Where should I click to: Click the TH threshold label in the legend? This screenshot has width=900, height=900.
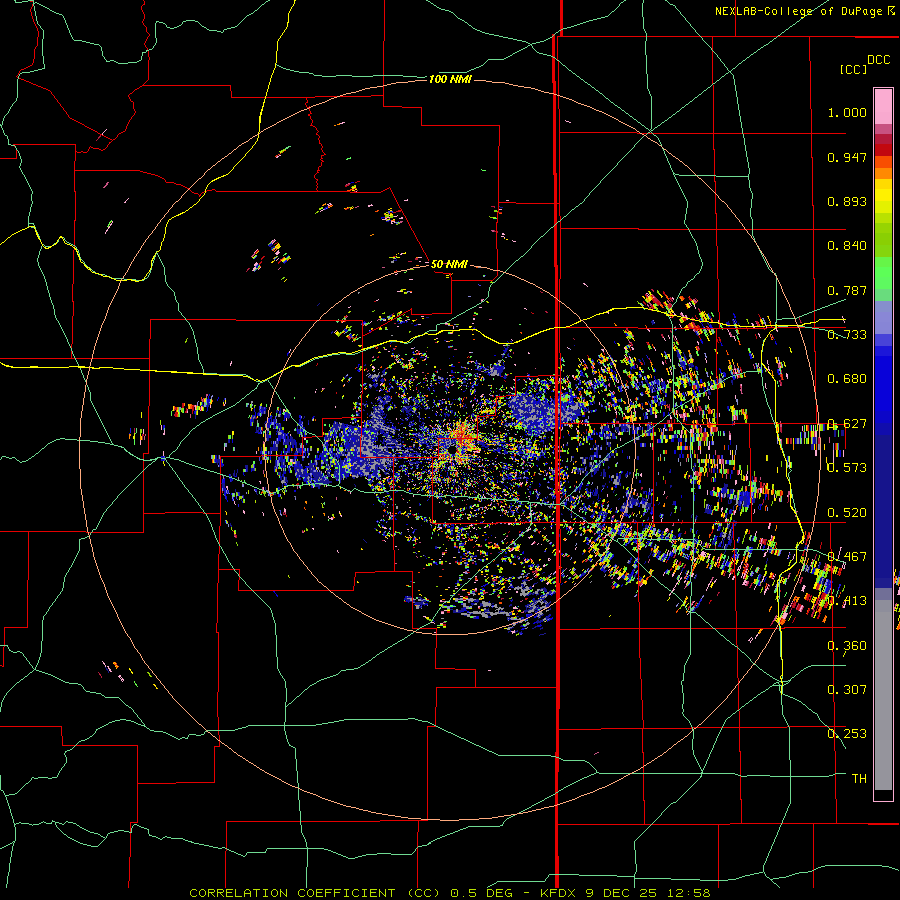(859, 778)
